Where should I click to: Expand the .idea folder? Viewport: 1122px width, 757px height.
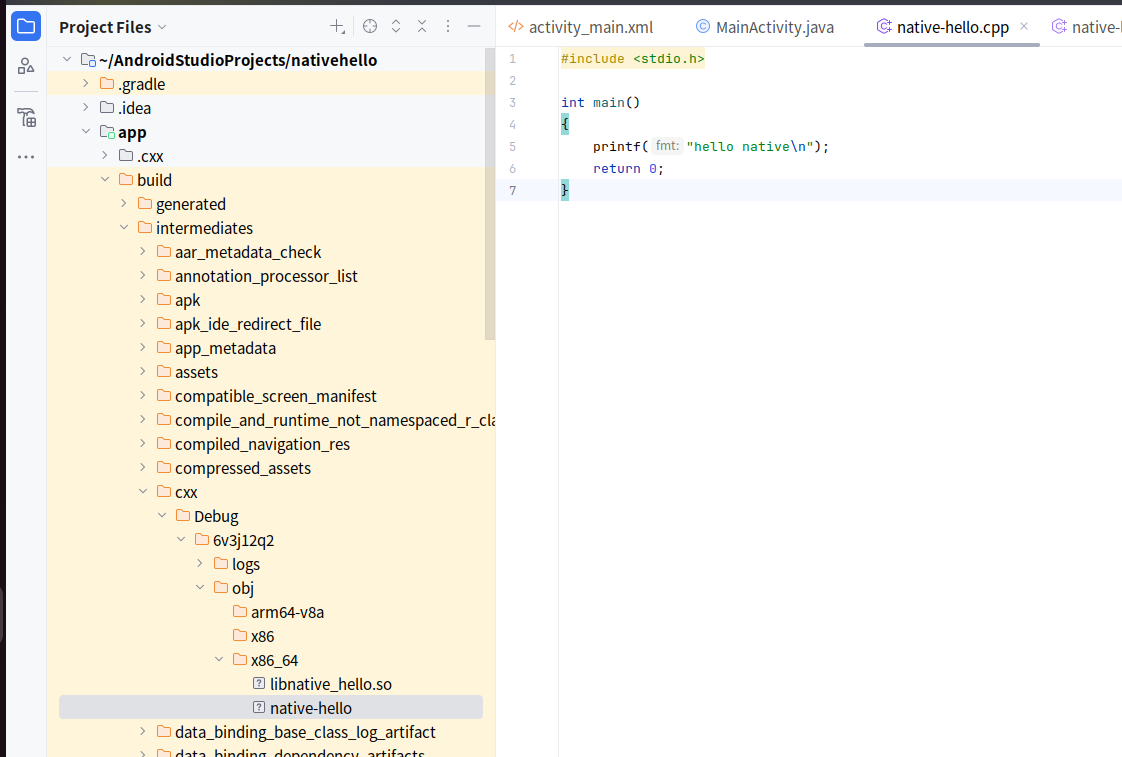[86, 107]
